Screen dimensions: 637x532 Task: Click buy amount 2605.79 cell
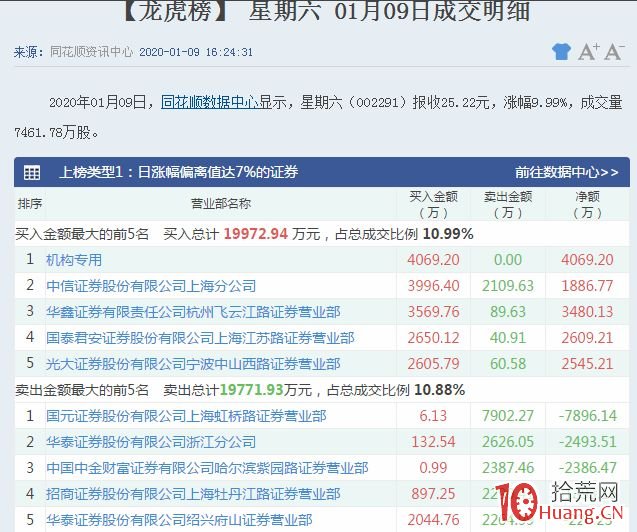(433, 364)
